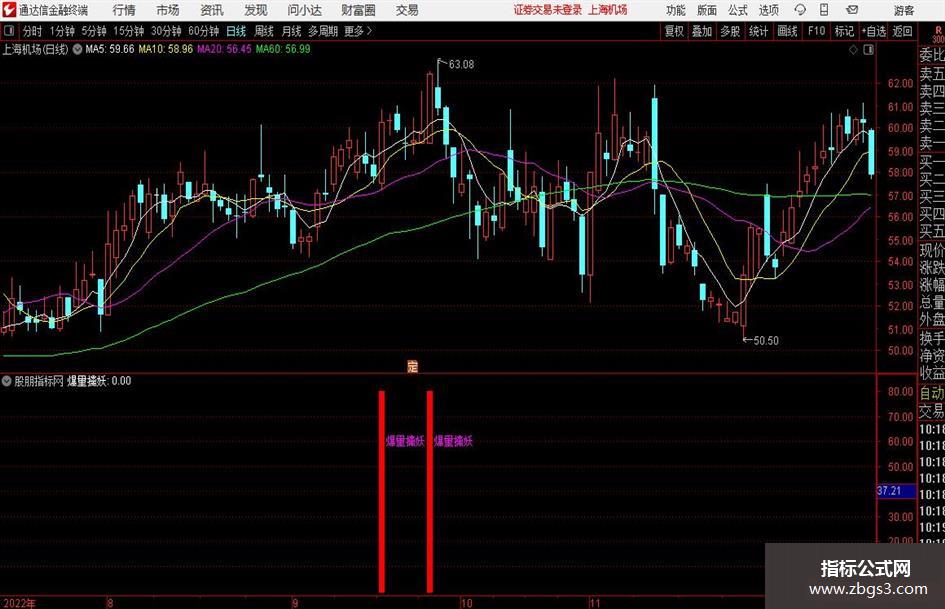Click the mobile phone icon
This screenshot has width=945, height=609.
[x=824, y=10]
